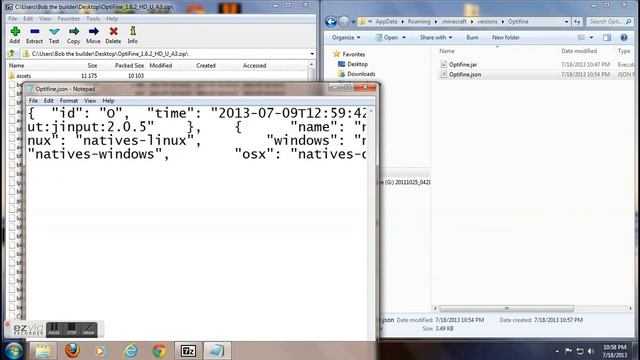Open File menu in 7-Zip window
This screenshot has width=640, height=360.
13,19
